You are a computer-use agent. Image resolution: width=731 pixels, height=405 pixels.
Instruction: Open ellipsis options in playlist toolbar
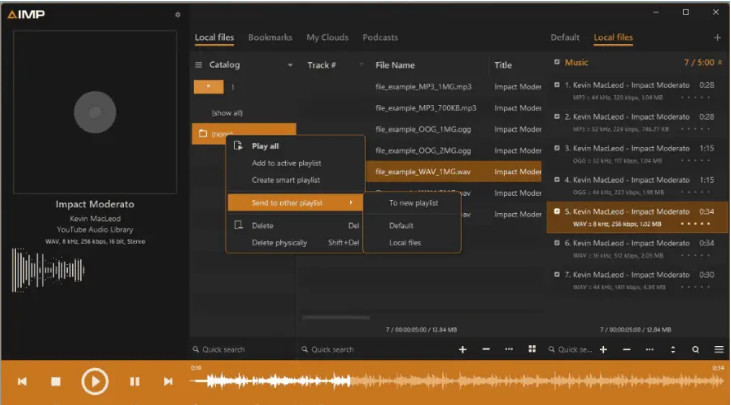click(x=649, y=349)
